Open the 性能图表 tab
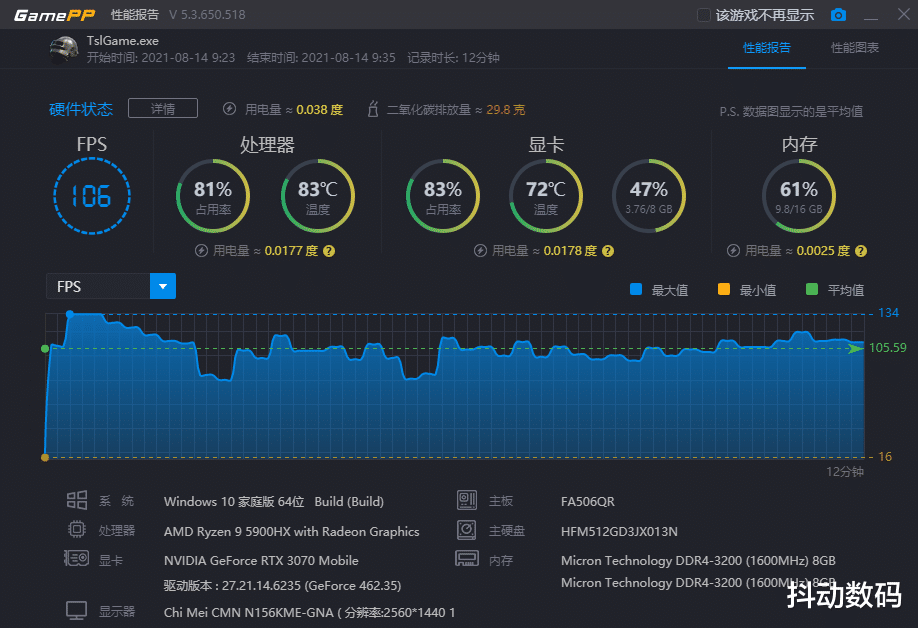Screen dimensions: 918x628 tap(855, 48)
